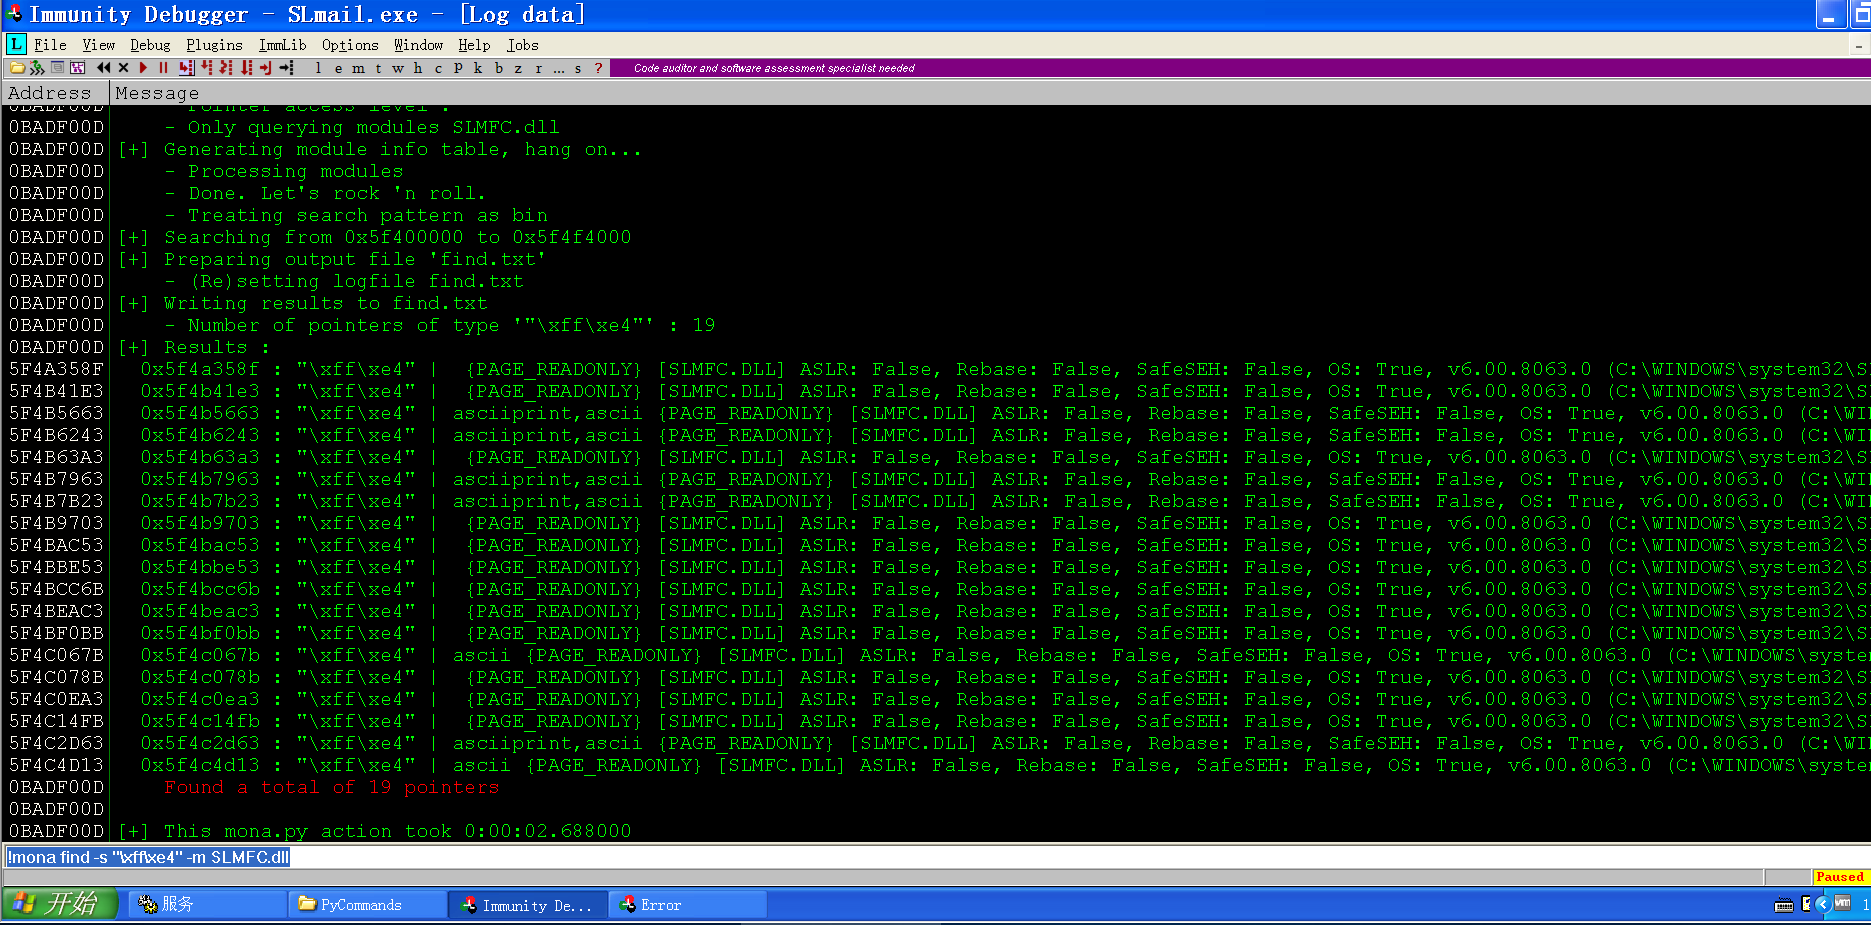Select log row with address 5F4B41E3
This screenshot has height=925, width=1871.
click(936, 391)
